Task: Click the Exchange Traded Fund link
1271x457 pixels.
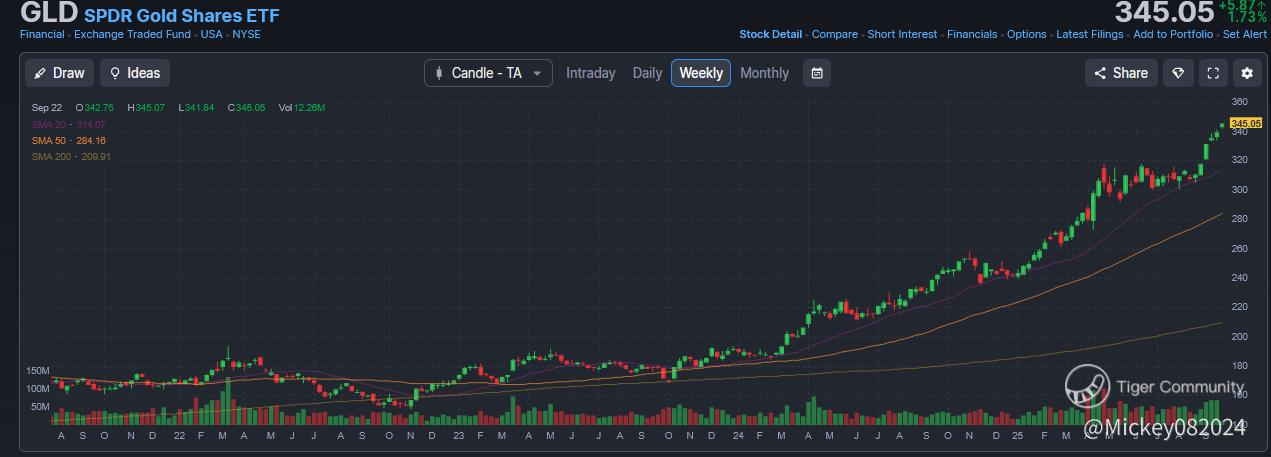Action: 133,34
